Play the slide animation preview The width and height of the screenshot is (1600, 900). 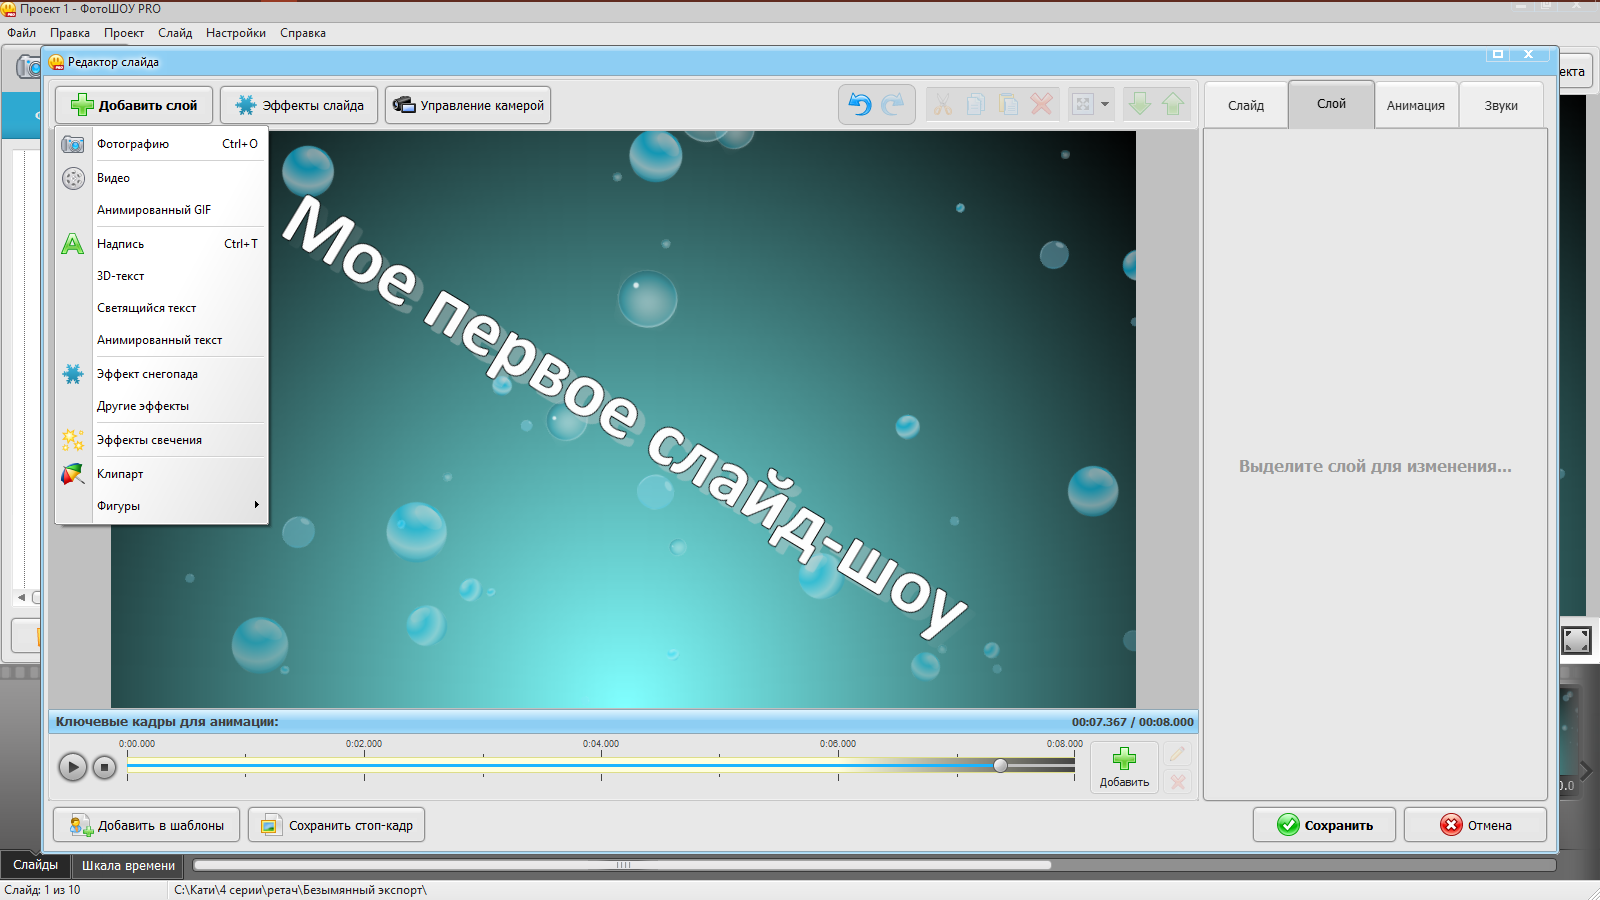coord(72,767)
